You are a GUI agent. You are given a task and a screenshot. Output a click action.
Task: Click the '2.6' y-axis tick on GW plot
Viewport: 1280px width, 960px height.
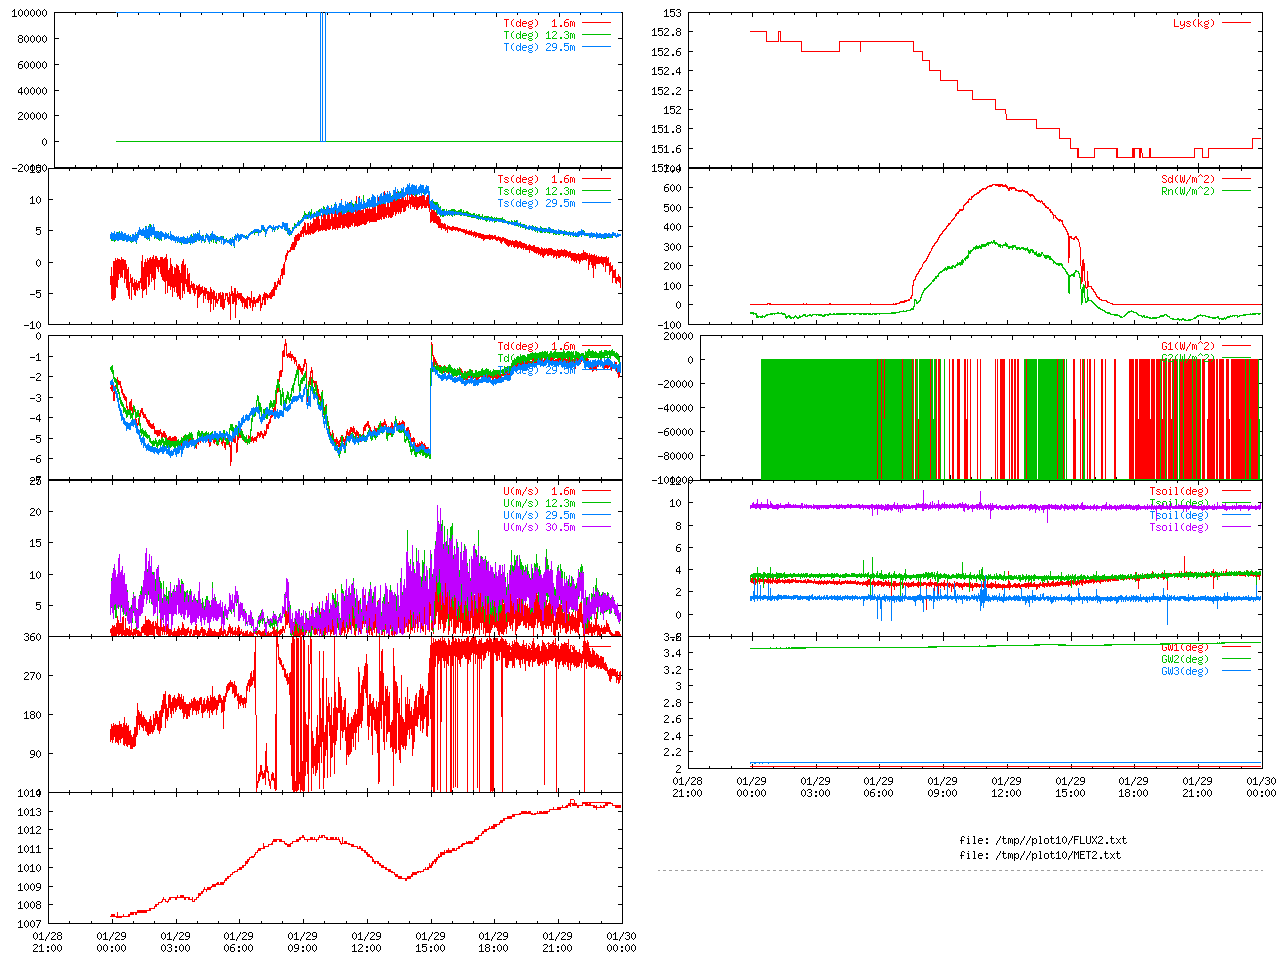(x=672, y=720)
